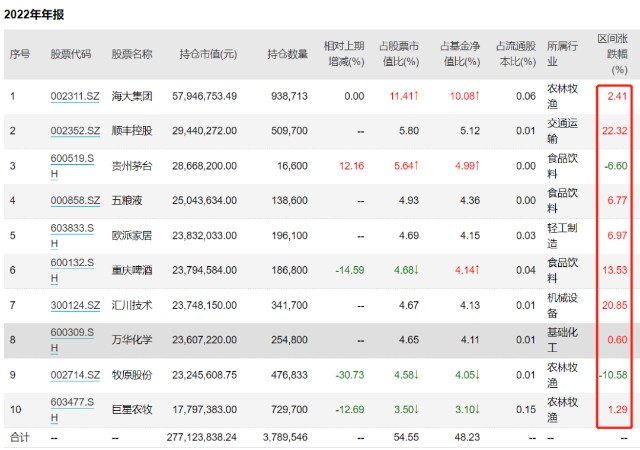
Task: Click interval change -10.58 for 牧原股份
Action: [613, 375]
